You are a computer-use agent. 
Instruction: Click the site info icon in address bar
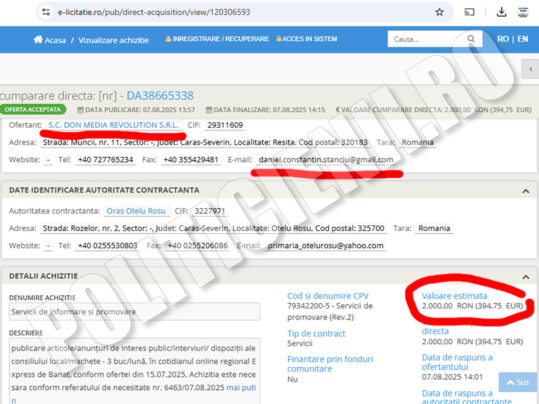tap(46, 12)
